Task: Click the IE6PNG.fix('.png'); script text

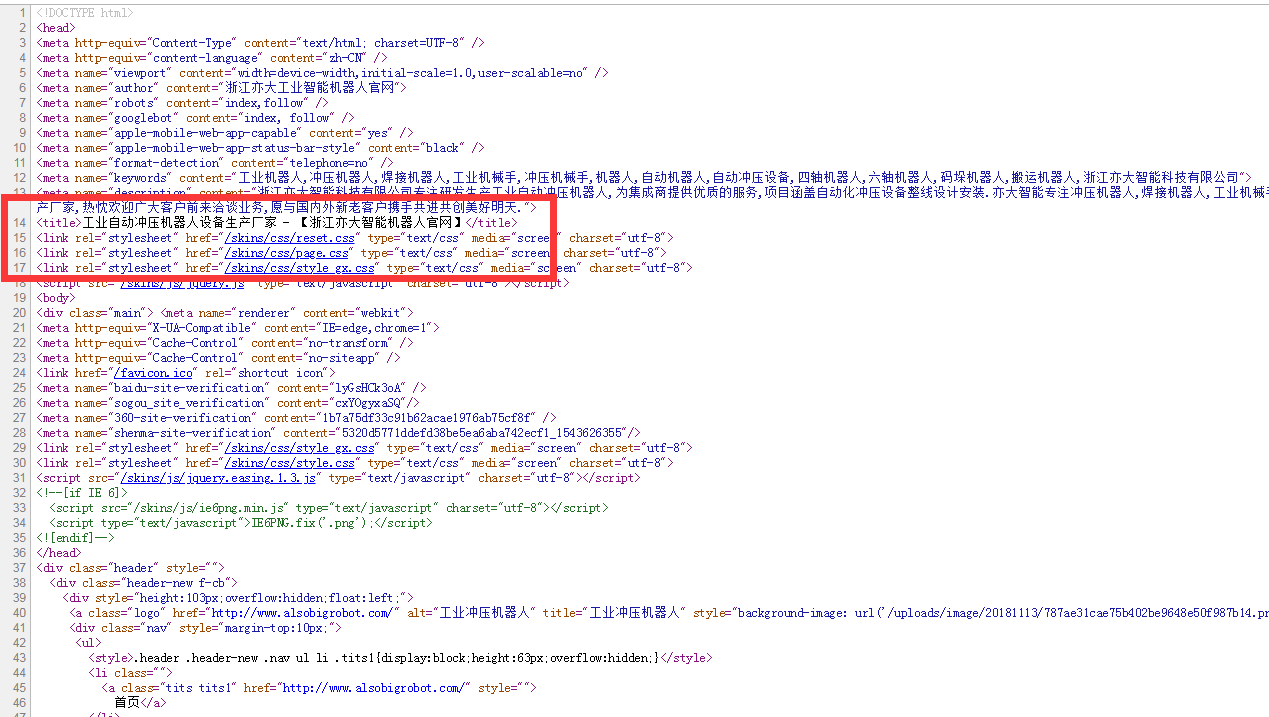Action: (x=311, y=523)
